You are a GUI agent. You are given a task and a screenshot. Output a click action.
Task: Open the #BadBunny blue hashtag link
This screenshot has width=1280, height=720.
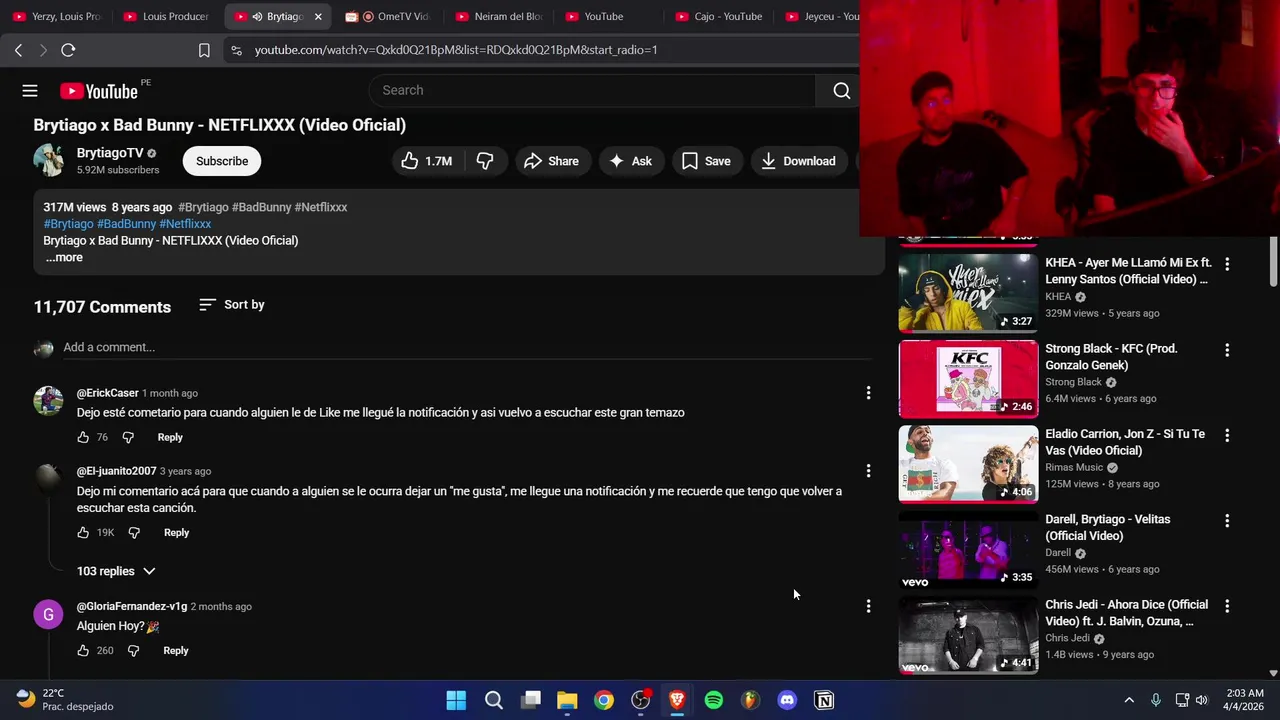126,224
